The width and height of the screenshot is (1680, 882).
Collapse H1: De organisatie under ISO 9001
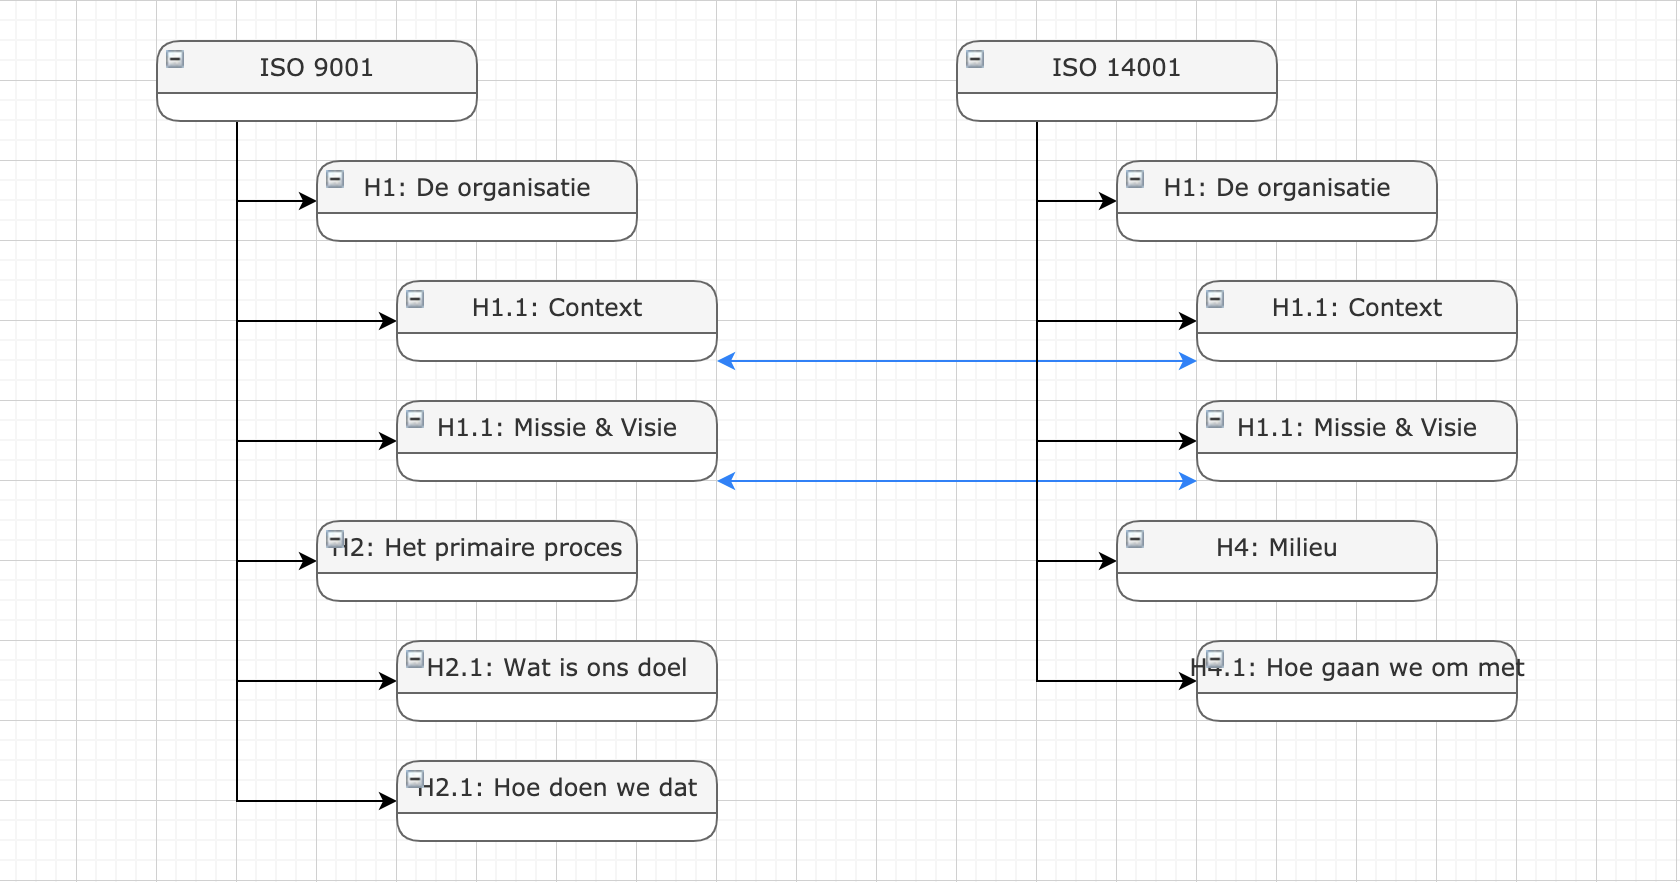pos(335,179)
